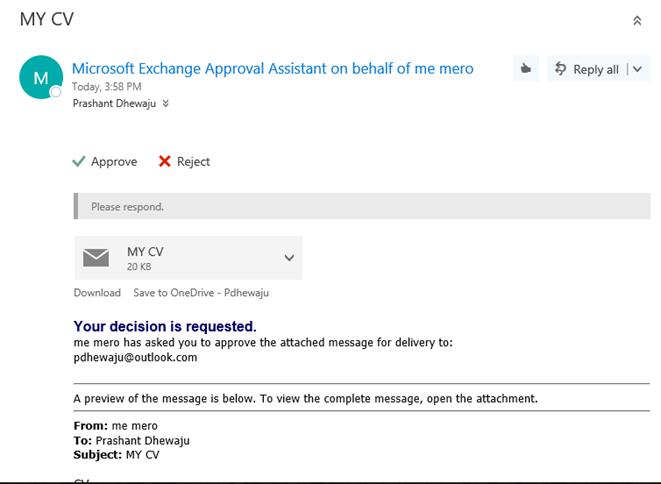This screenshot has height=484, width=661.
Task: Click the MY CV attachment name
Action: click(x=145, y=252)
